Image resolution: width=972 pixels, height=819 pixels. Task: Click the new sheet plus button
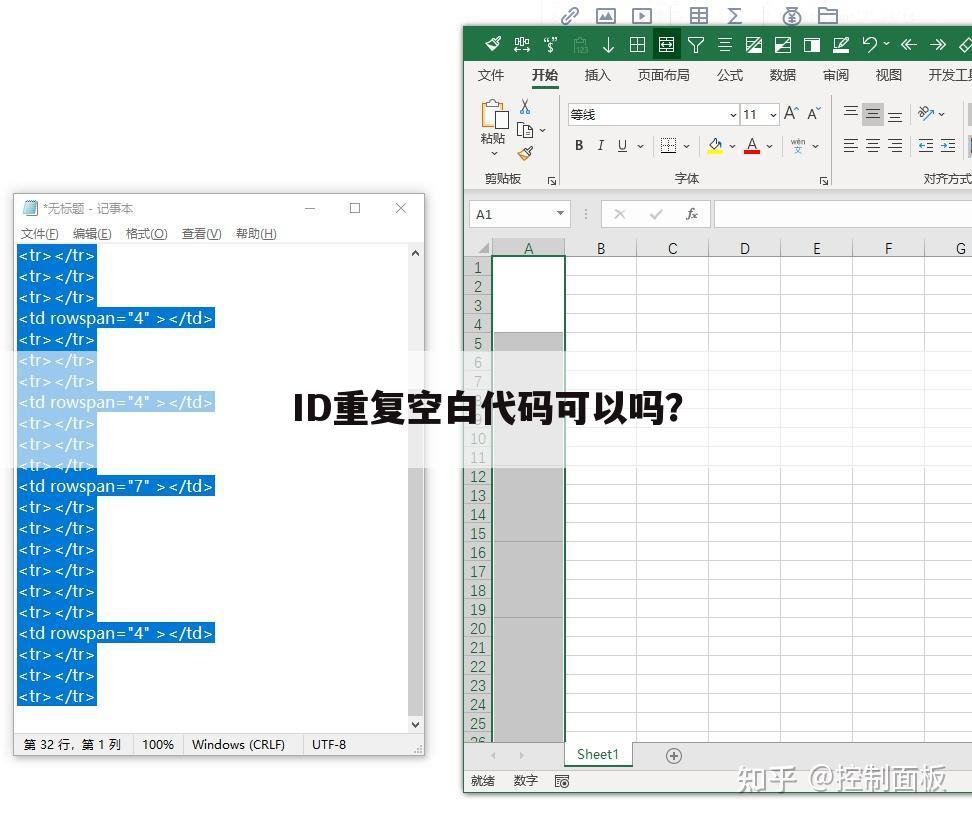coord(674,756)
